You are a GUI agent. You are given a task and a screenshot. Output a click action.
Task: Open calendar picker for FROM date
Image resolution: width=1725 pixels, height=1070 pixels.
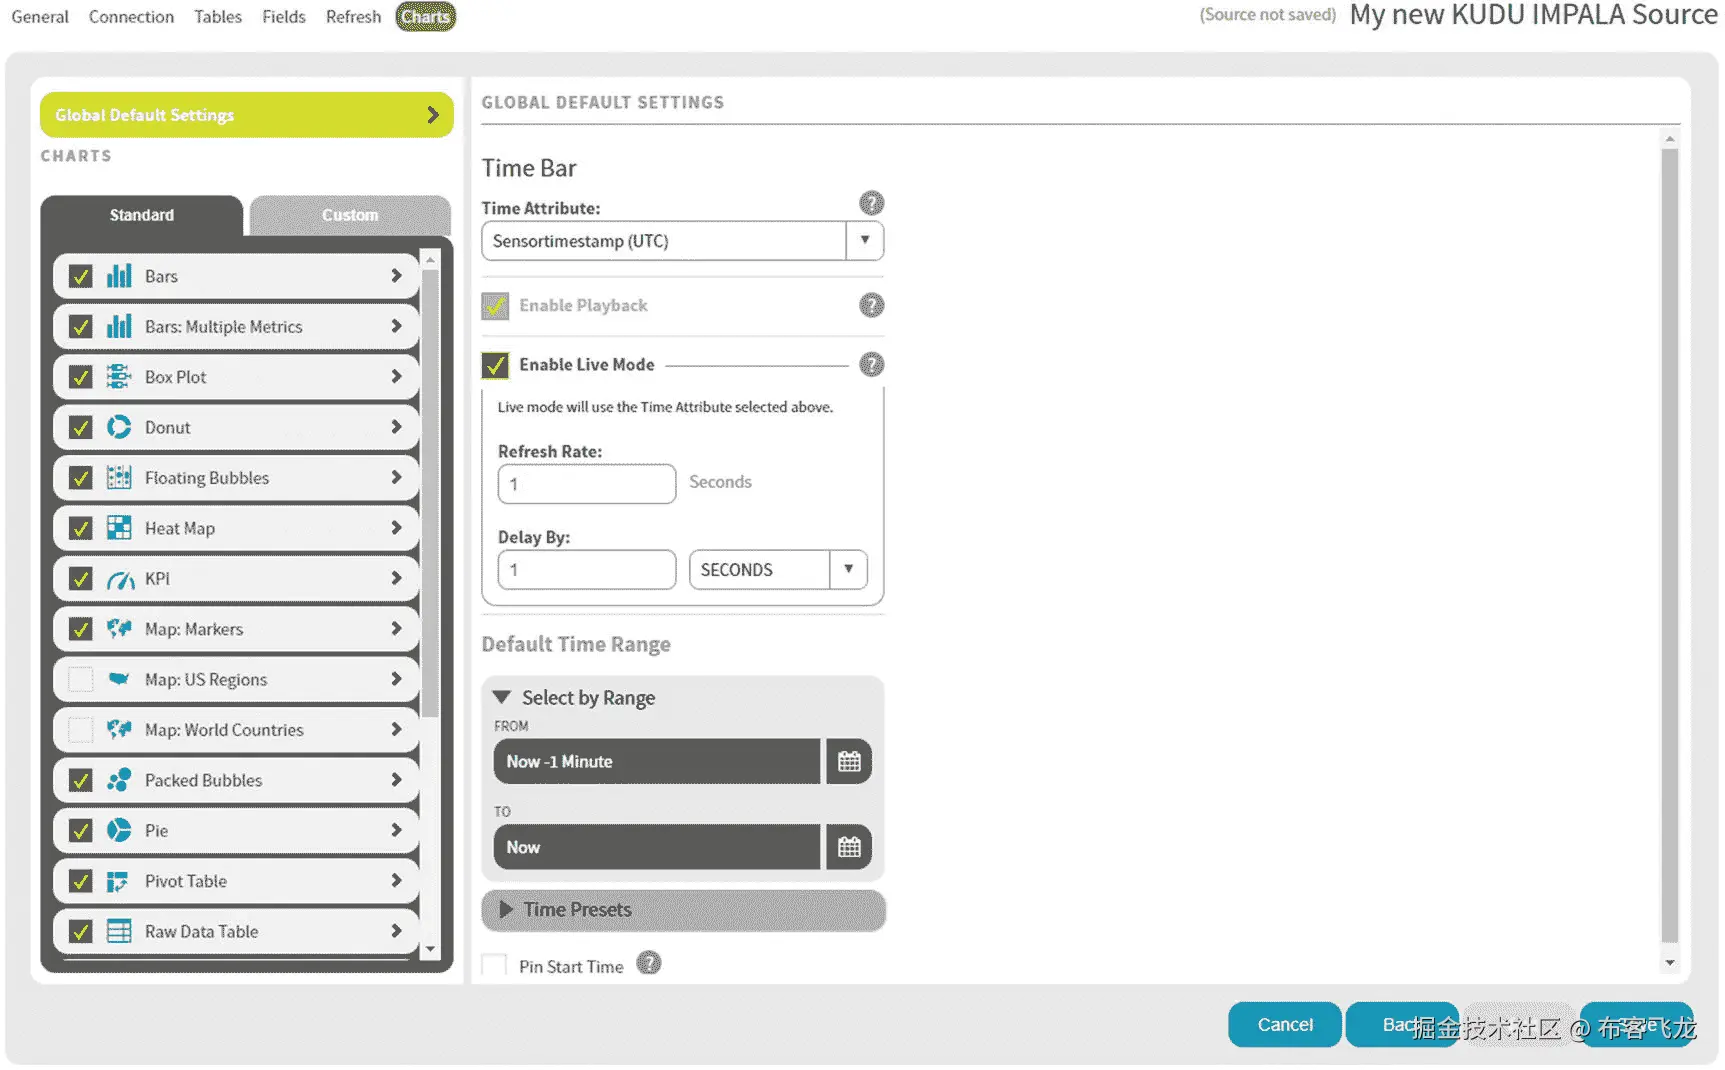(849, 762)
